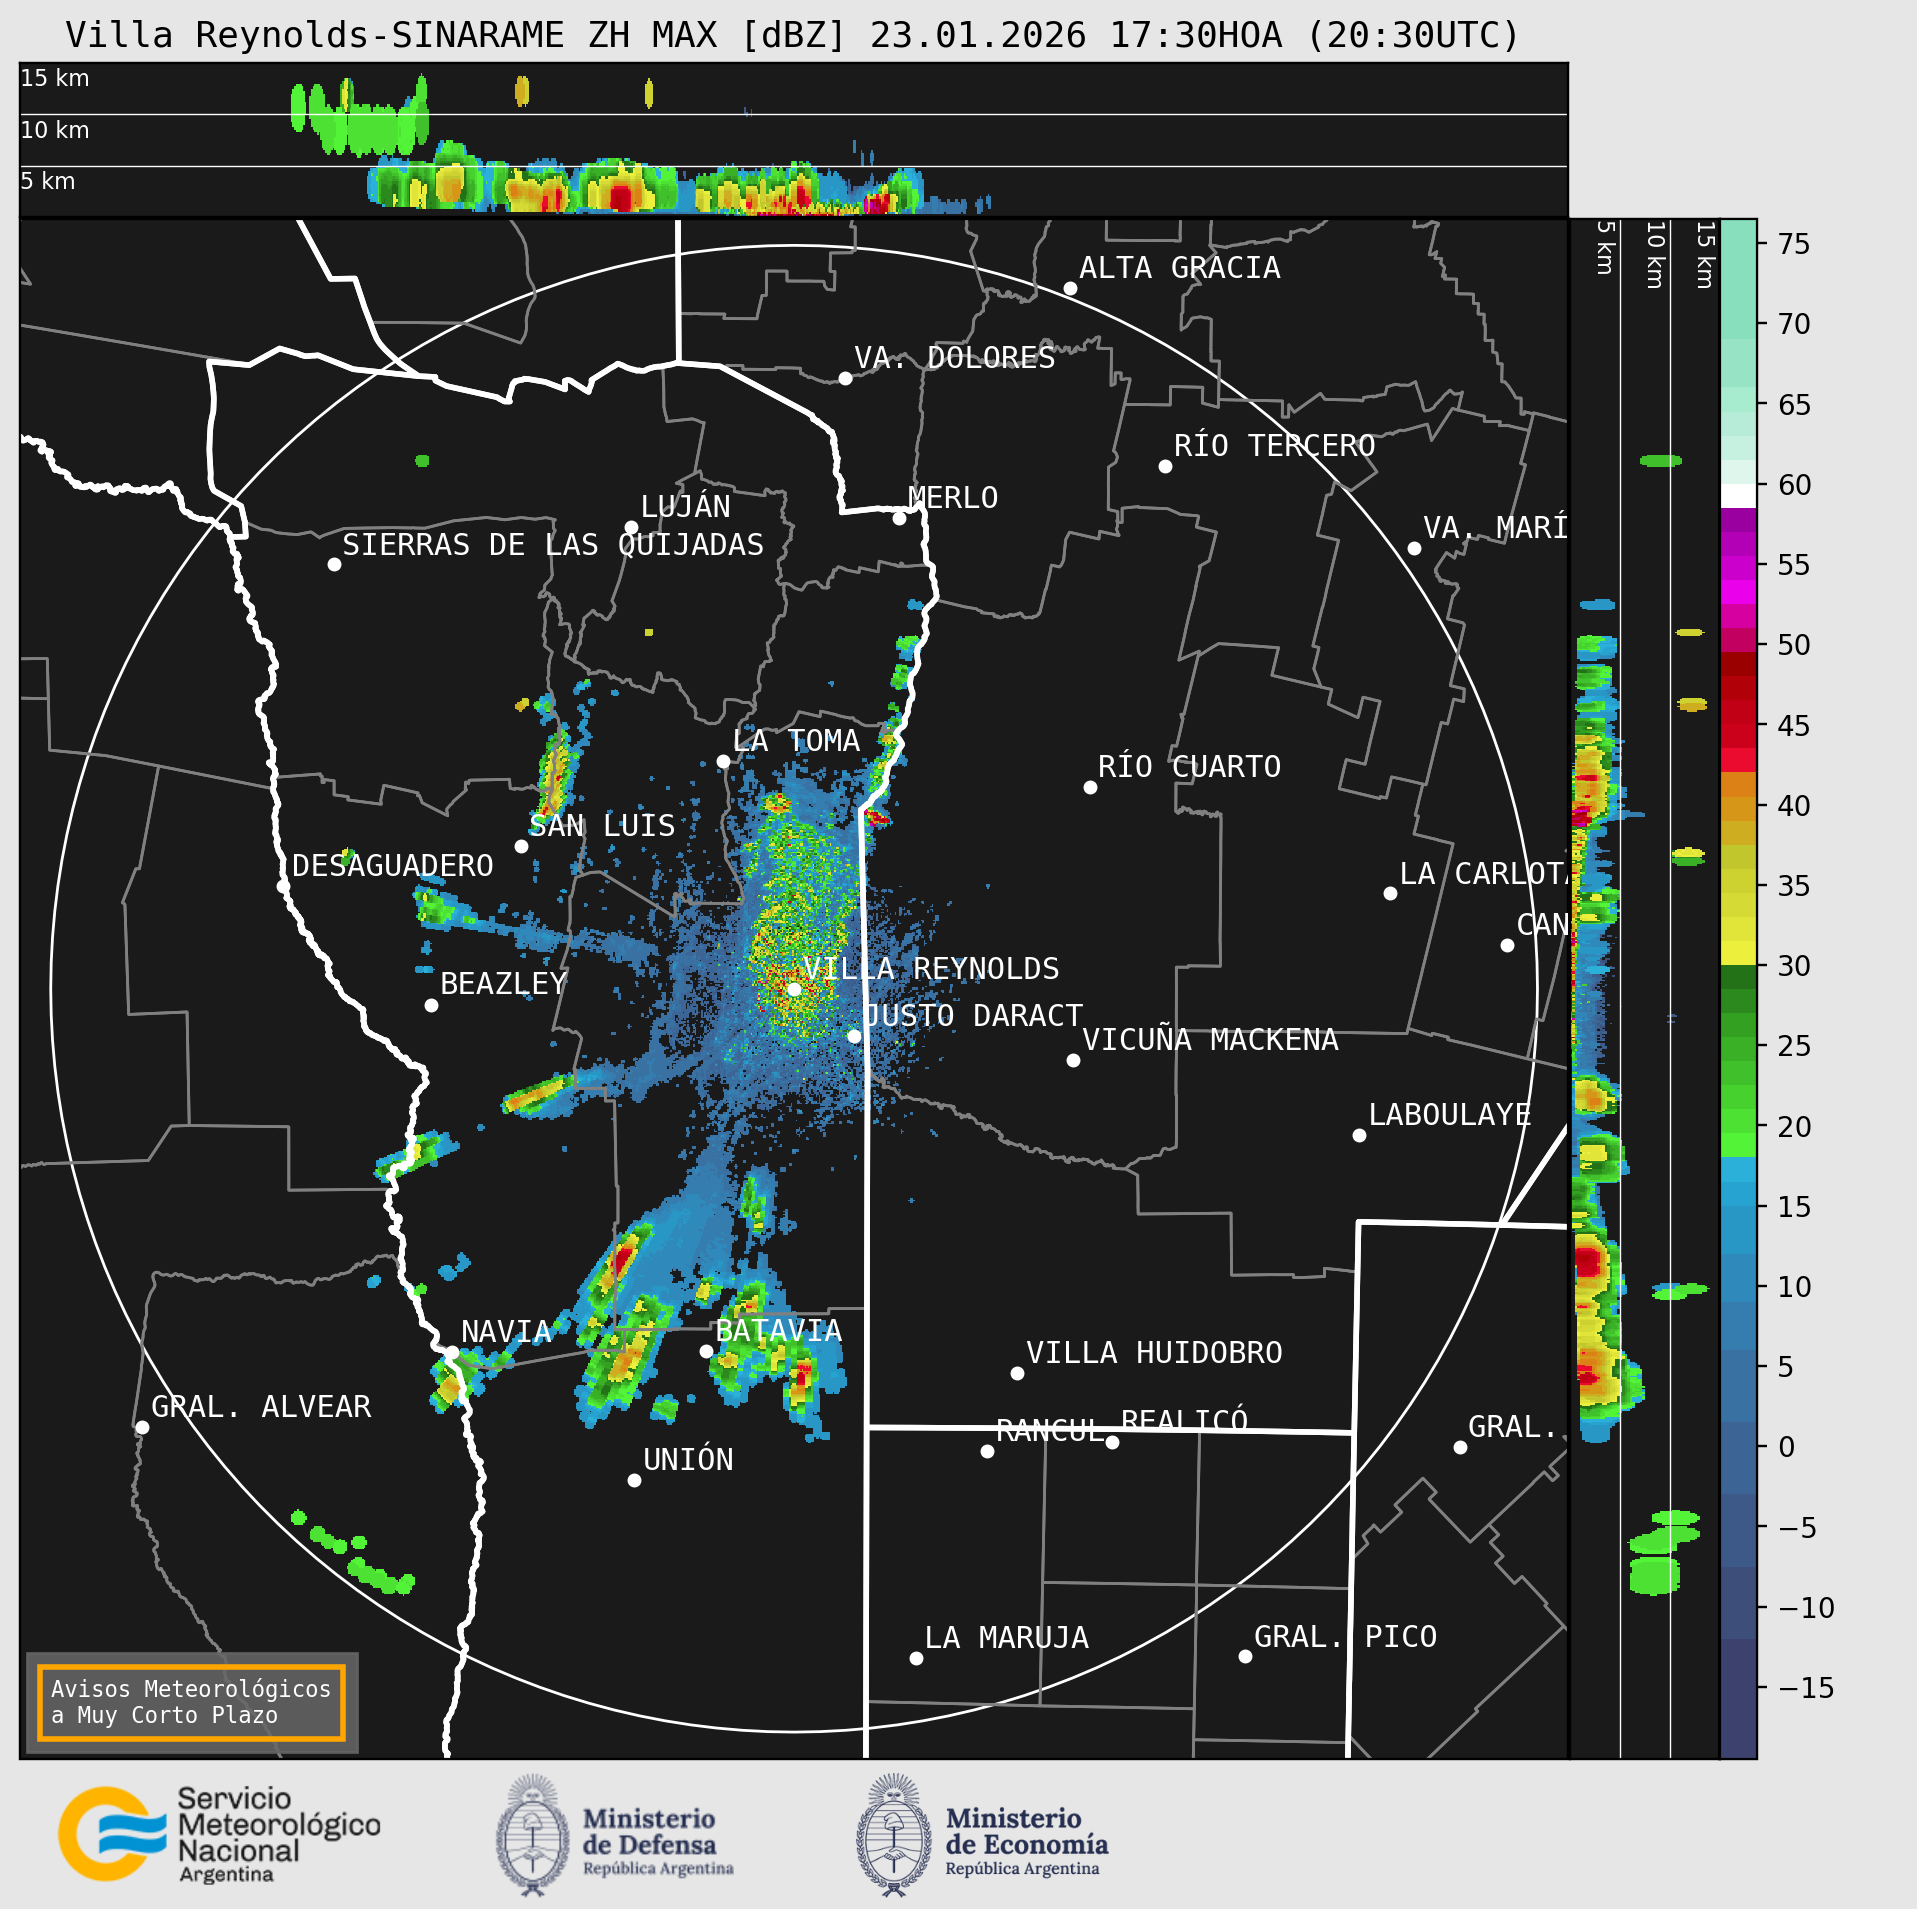Click the VILLA HUIDOBRO label

tap(1154, 1353)
